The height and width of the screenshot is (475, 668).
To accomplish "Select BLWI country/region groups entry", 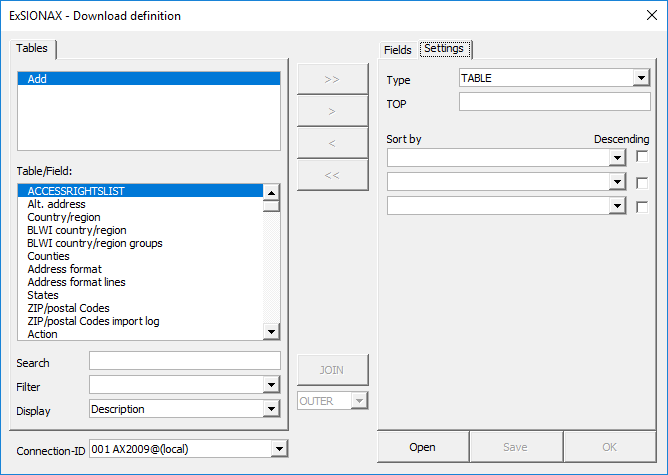I will click(140, 243).
